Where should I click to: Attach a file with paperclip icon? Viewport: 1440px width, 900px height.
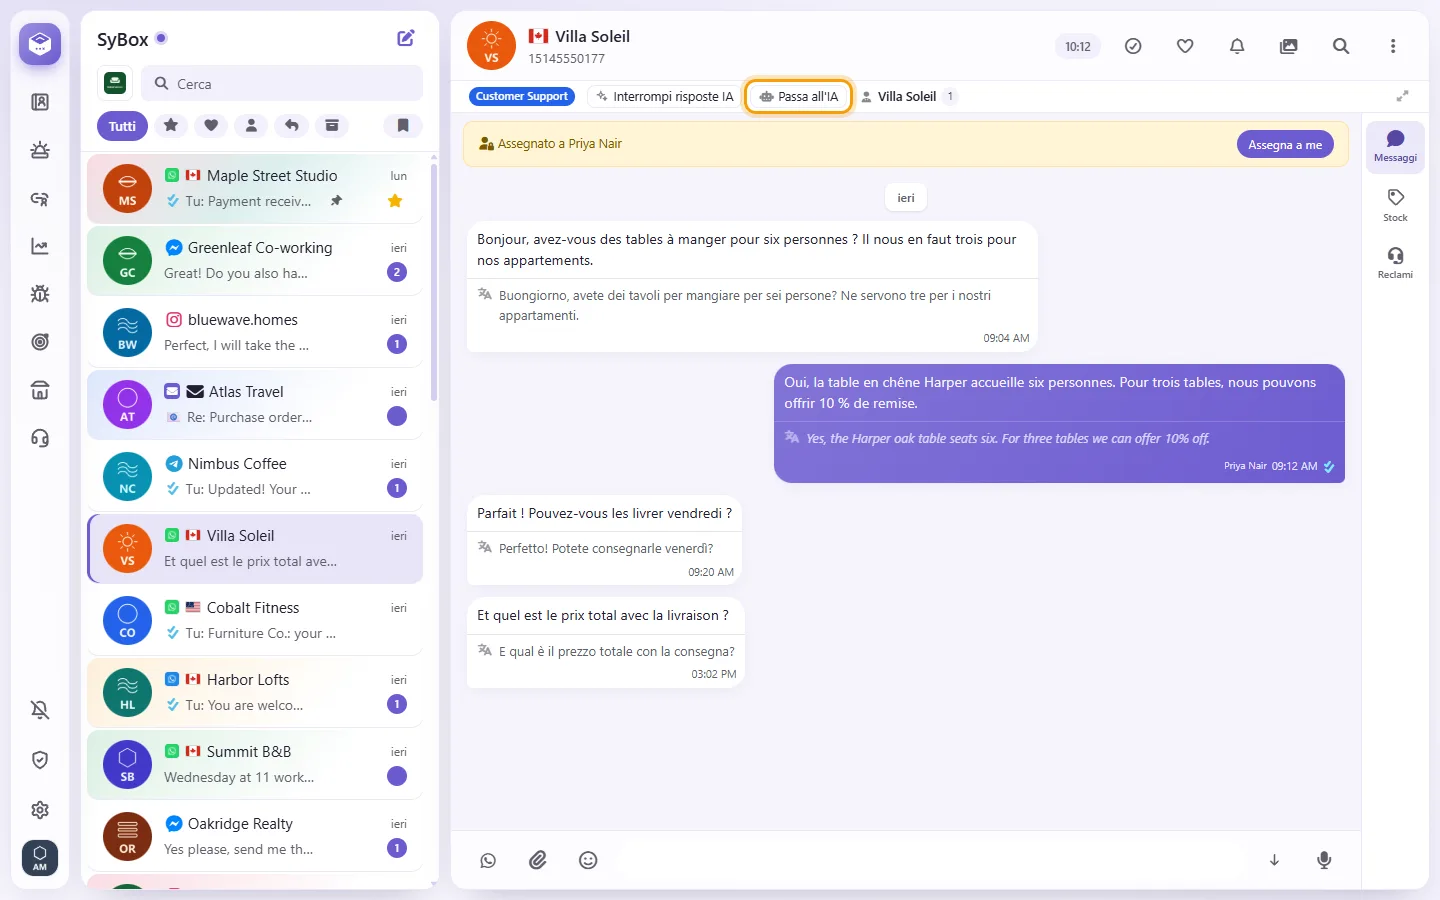pos(538,860)
